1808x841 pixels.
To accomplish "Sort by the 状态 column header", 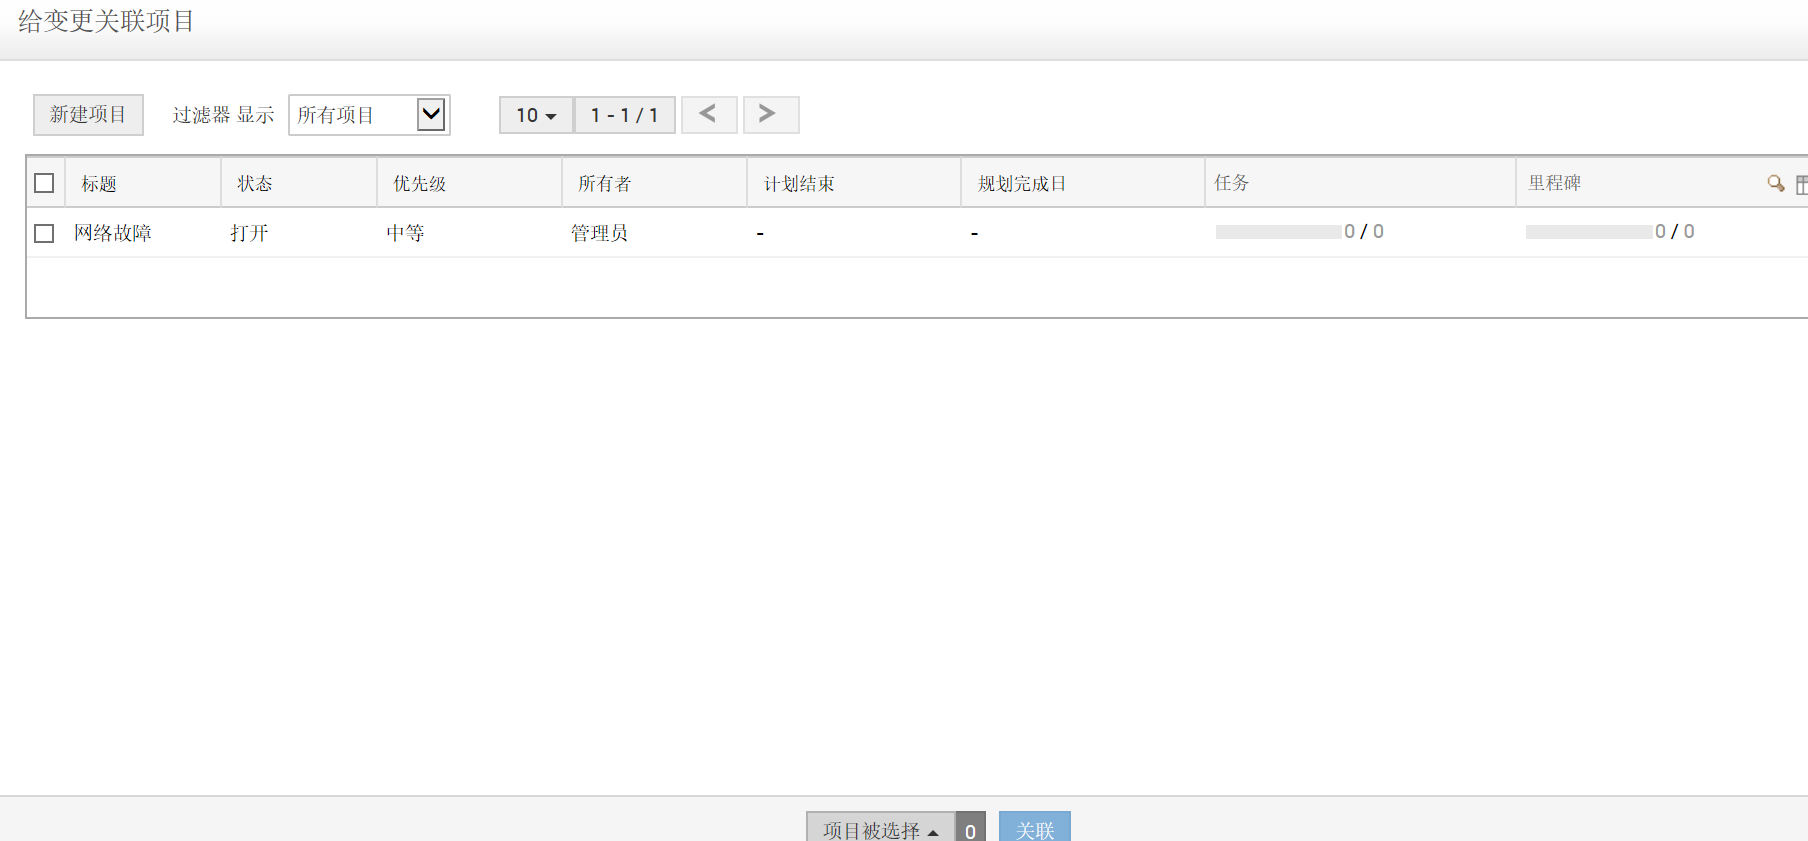I will [x=255, y=184].
